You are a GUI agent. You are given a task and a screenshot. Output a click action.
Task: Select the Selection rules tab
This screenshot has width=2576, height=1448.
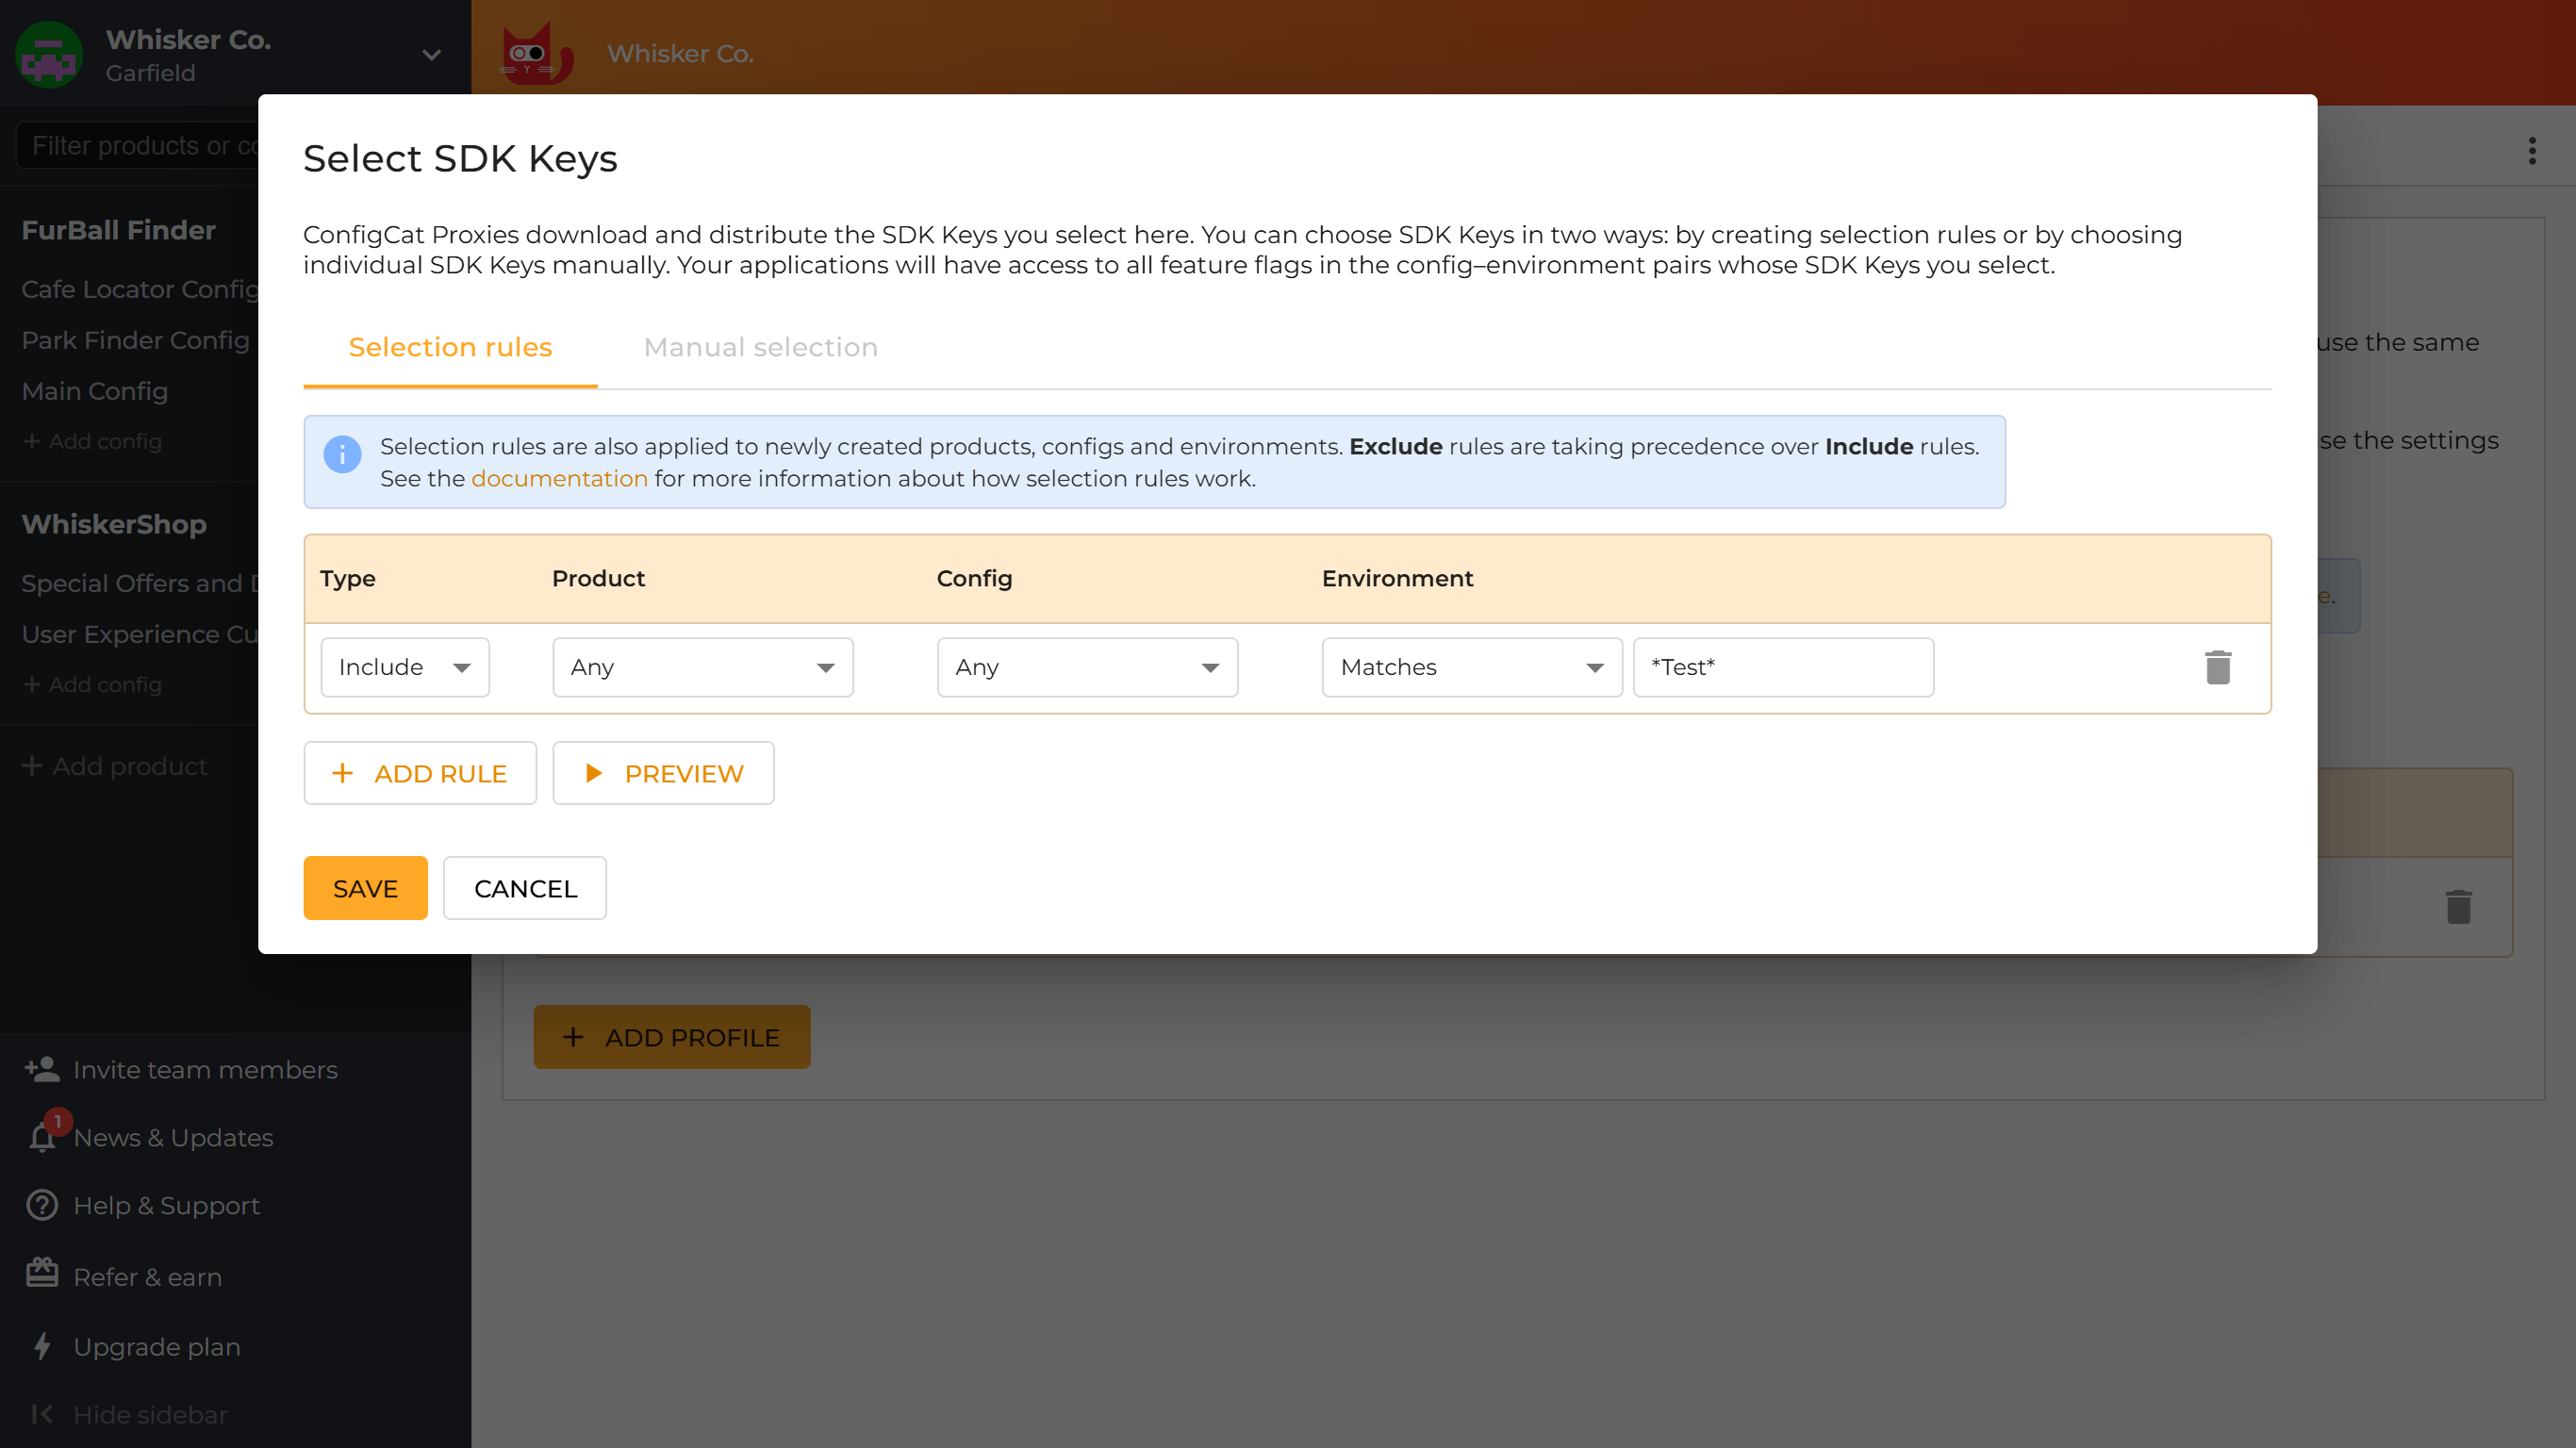pyautogui.click(x=450, y=347)
